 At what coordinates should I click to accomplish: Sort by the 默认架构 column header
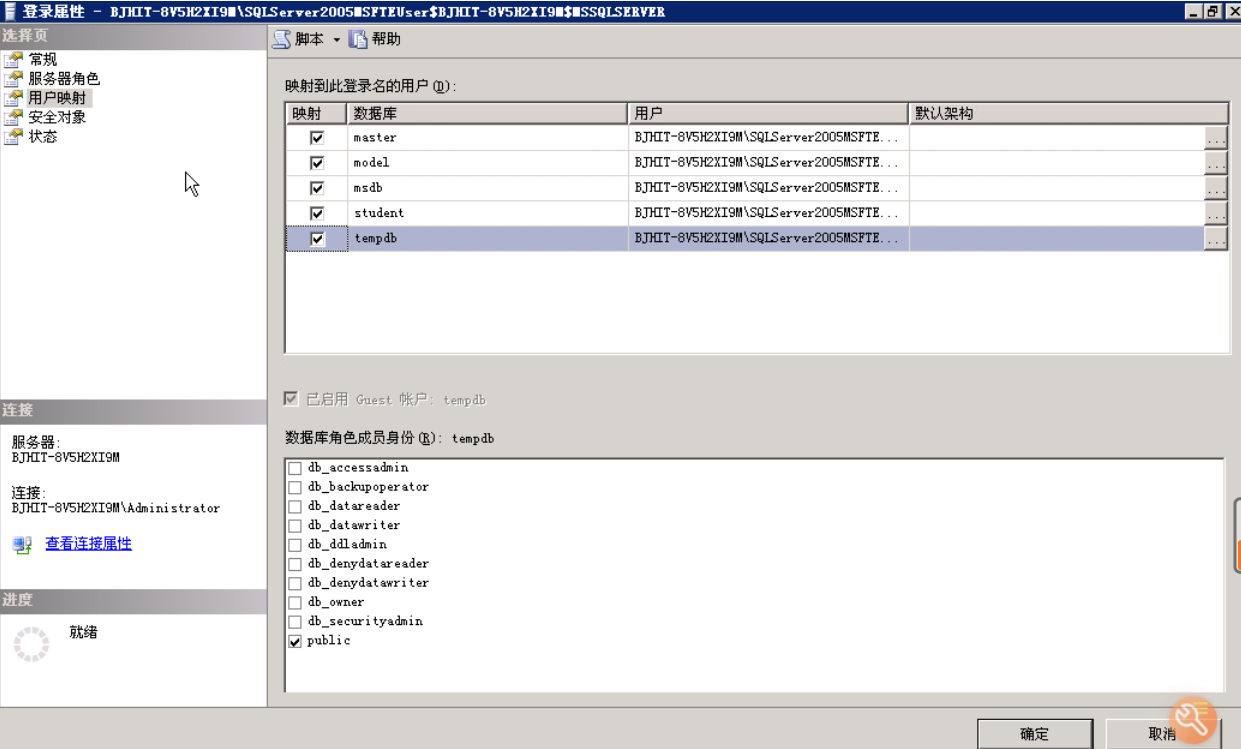[x=1068, y=113]
